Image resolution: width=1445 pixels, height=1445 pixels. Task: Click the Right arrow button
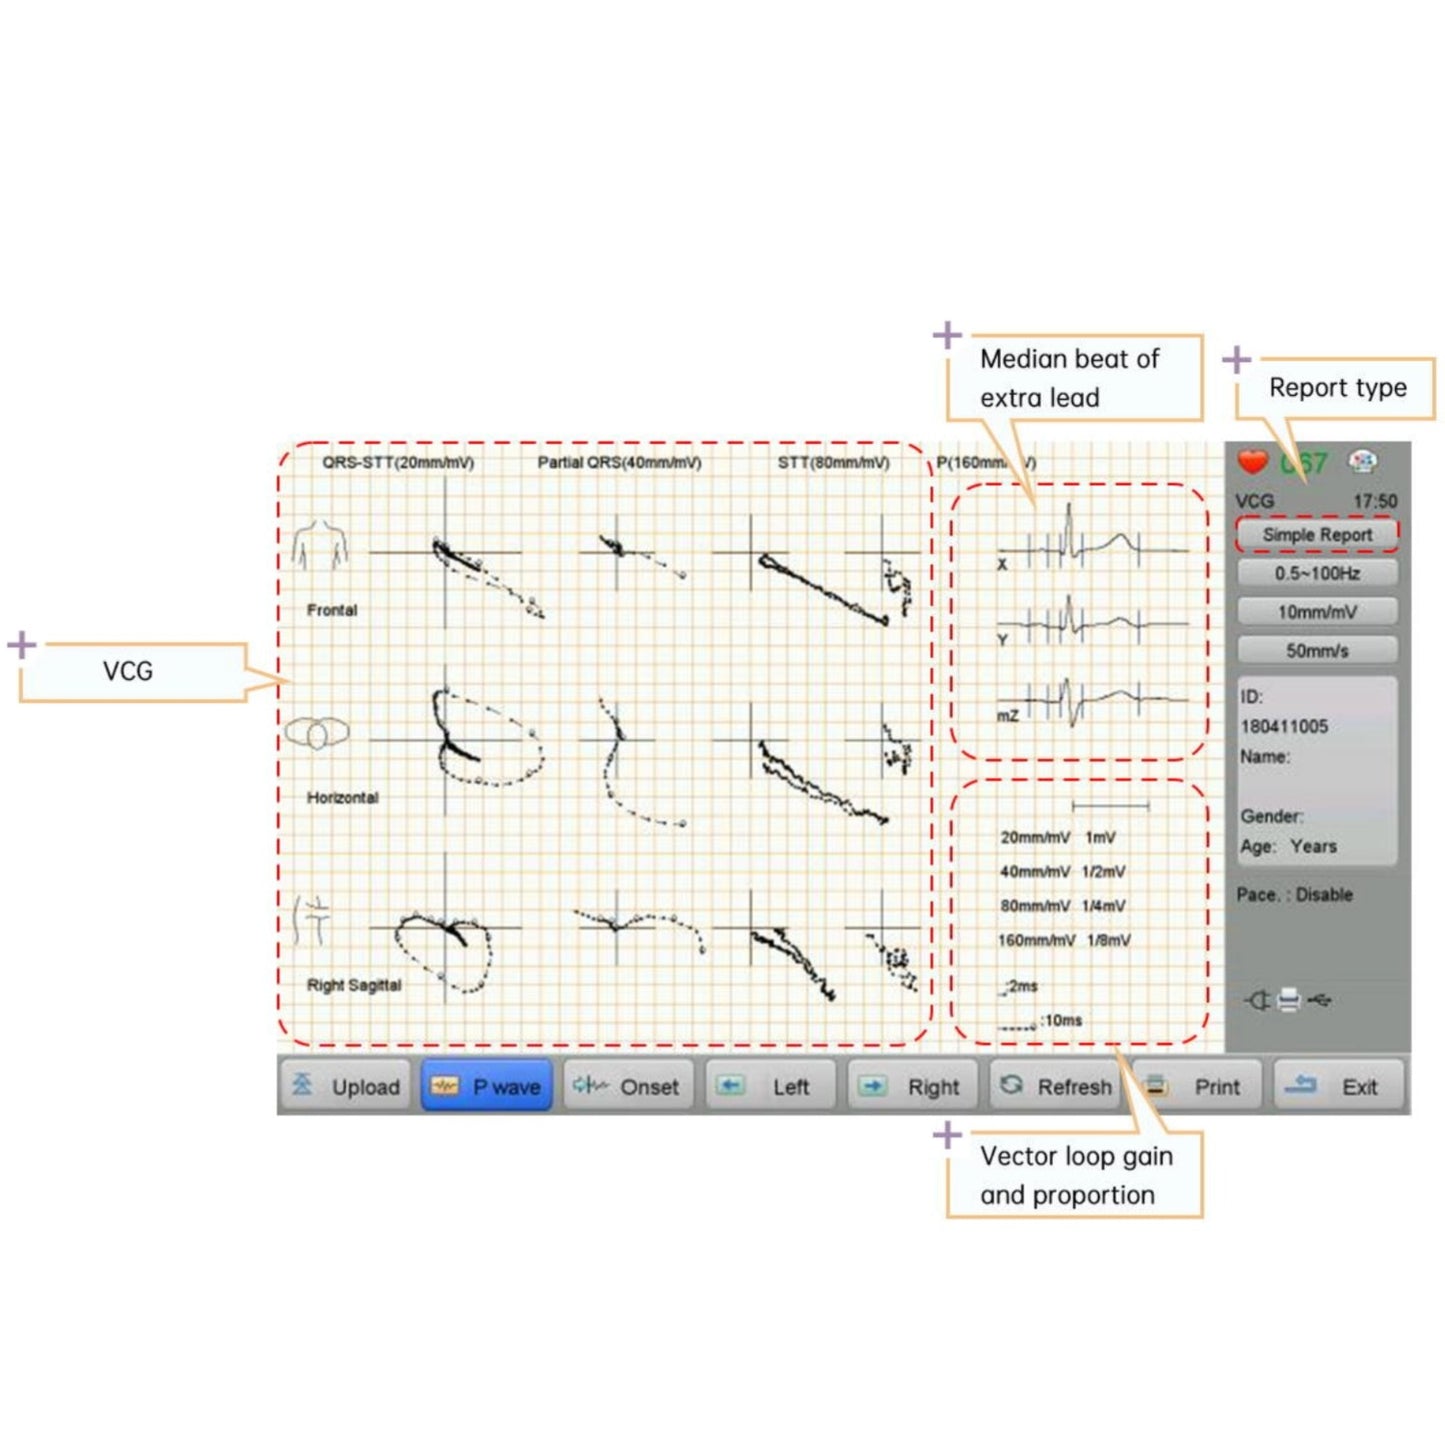pyautogui.click(x=912, y=1086)
